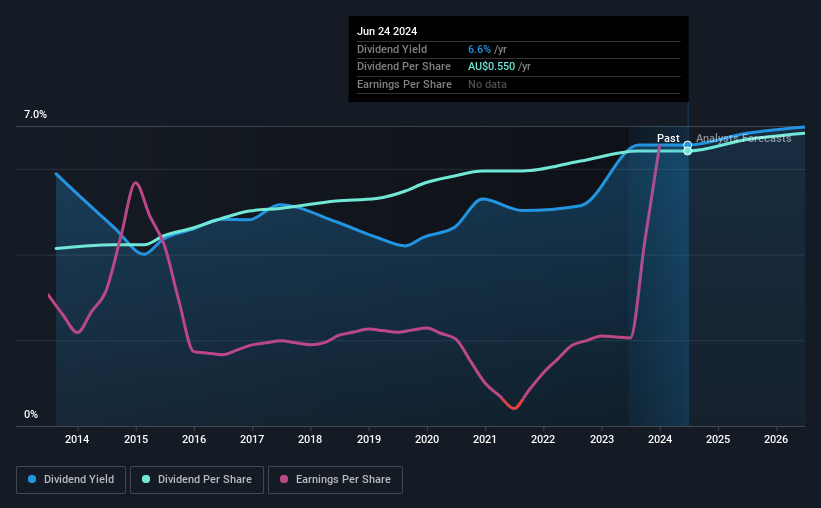
Task: Click the AU$0.550 dividend per share value
Action: point(491,67)
